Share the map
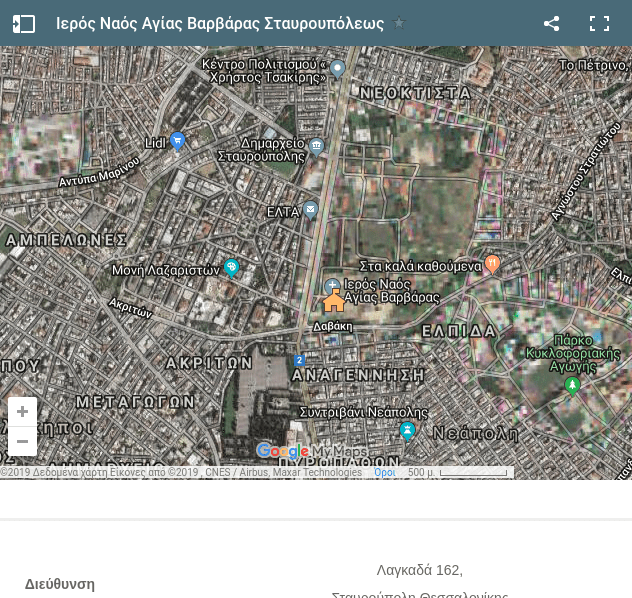The image size is (632, 598). click(551, 24)
